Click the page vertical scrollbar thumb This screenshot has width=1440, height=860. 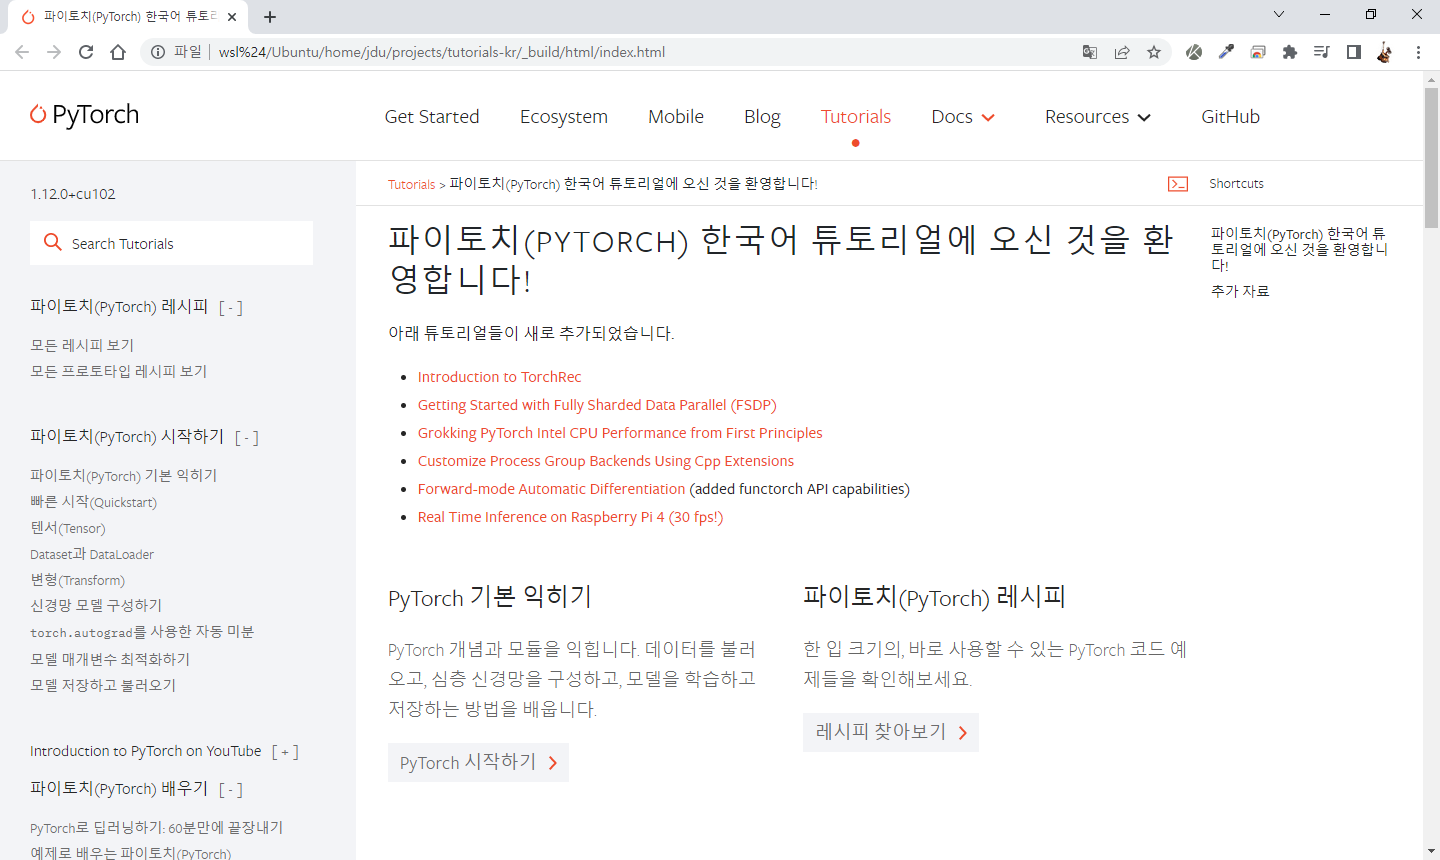(1431, 157)
